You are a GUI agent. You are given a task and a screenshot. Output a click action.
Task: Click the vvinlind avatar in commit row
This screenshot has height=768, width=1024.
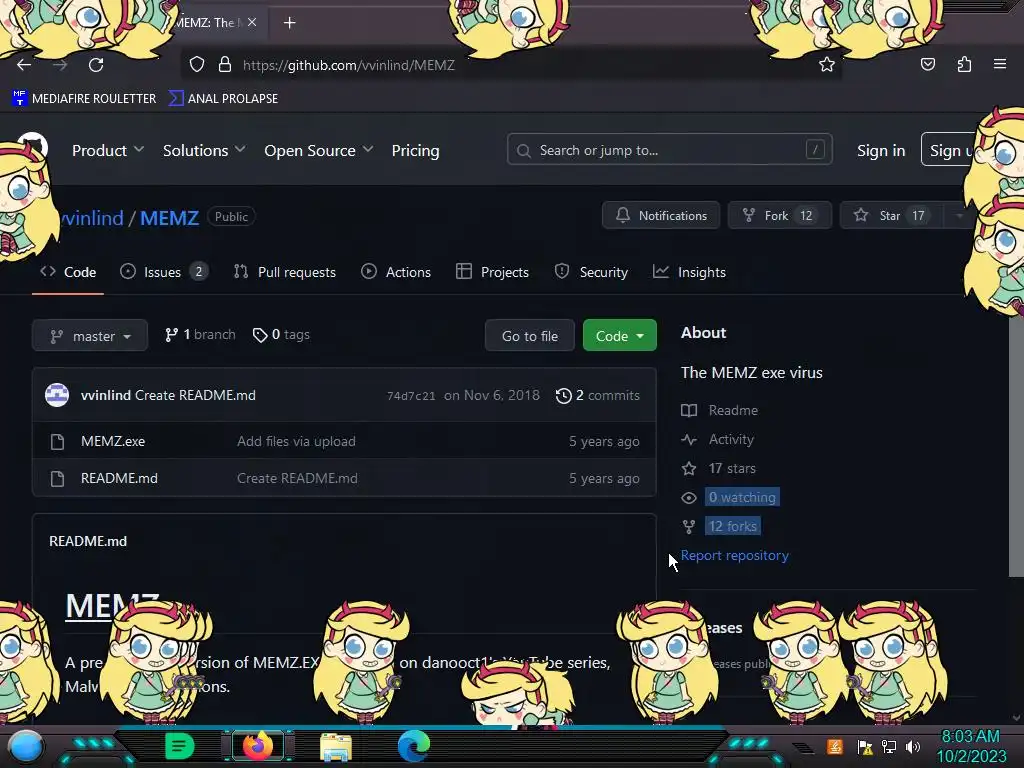pos(57,395)
